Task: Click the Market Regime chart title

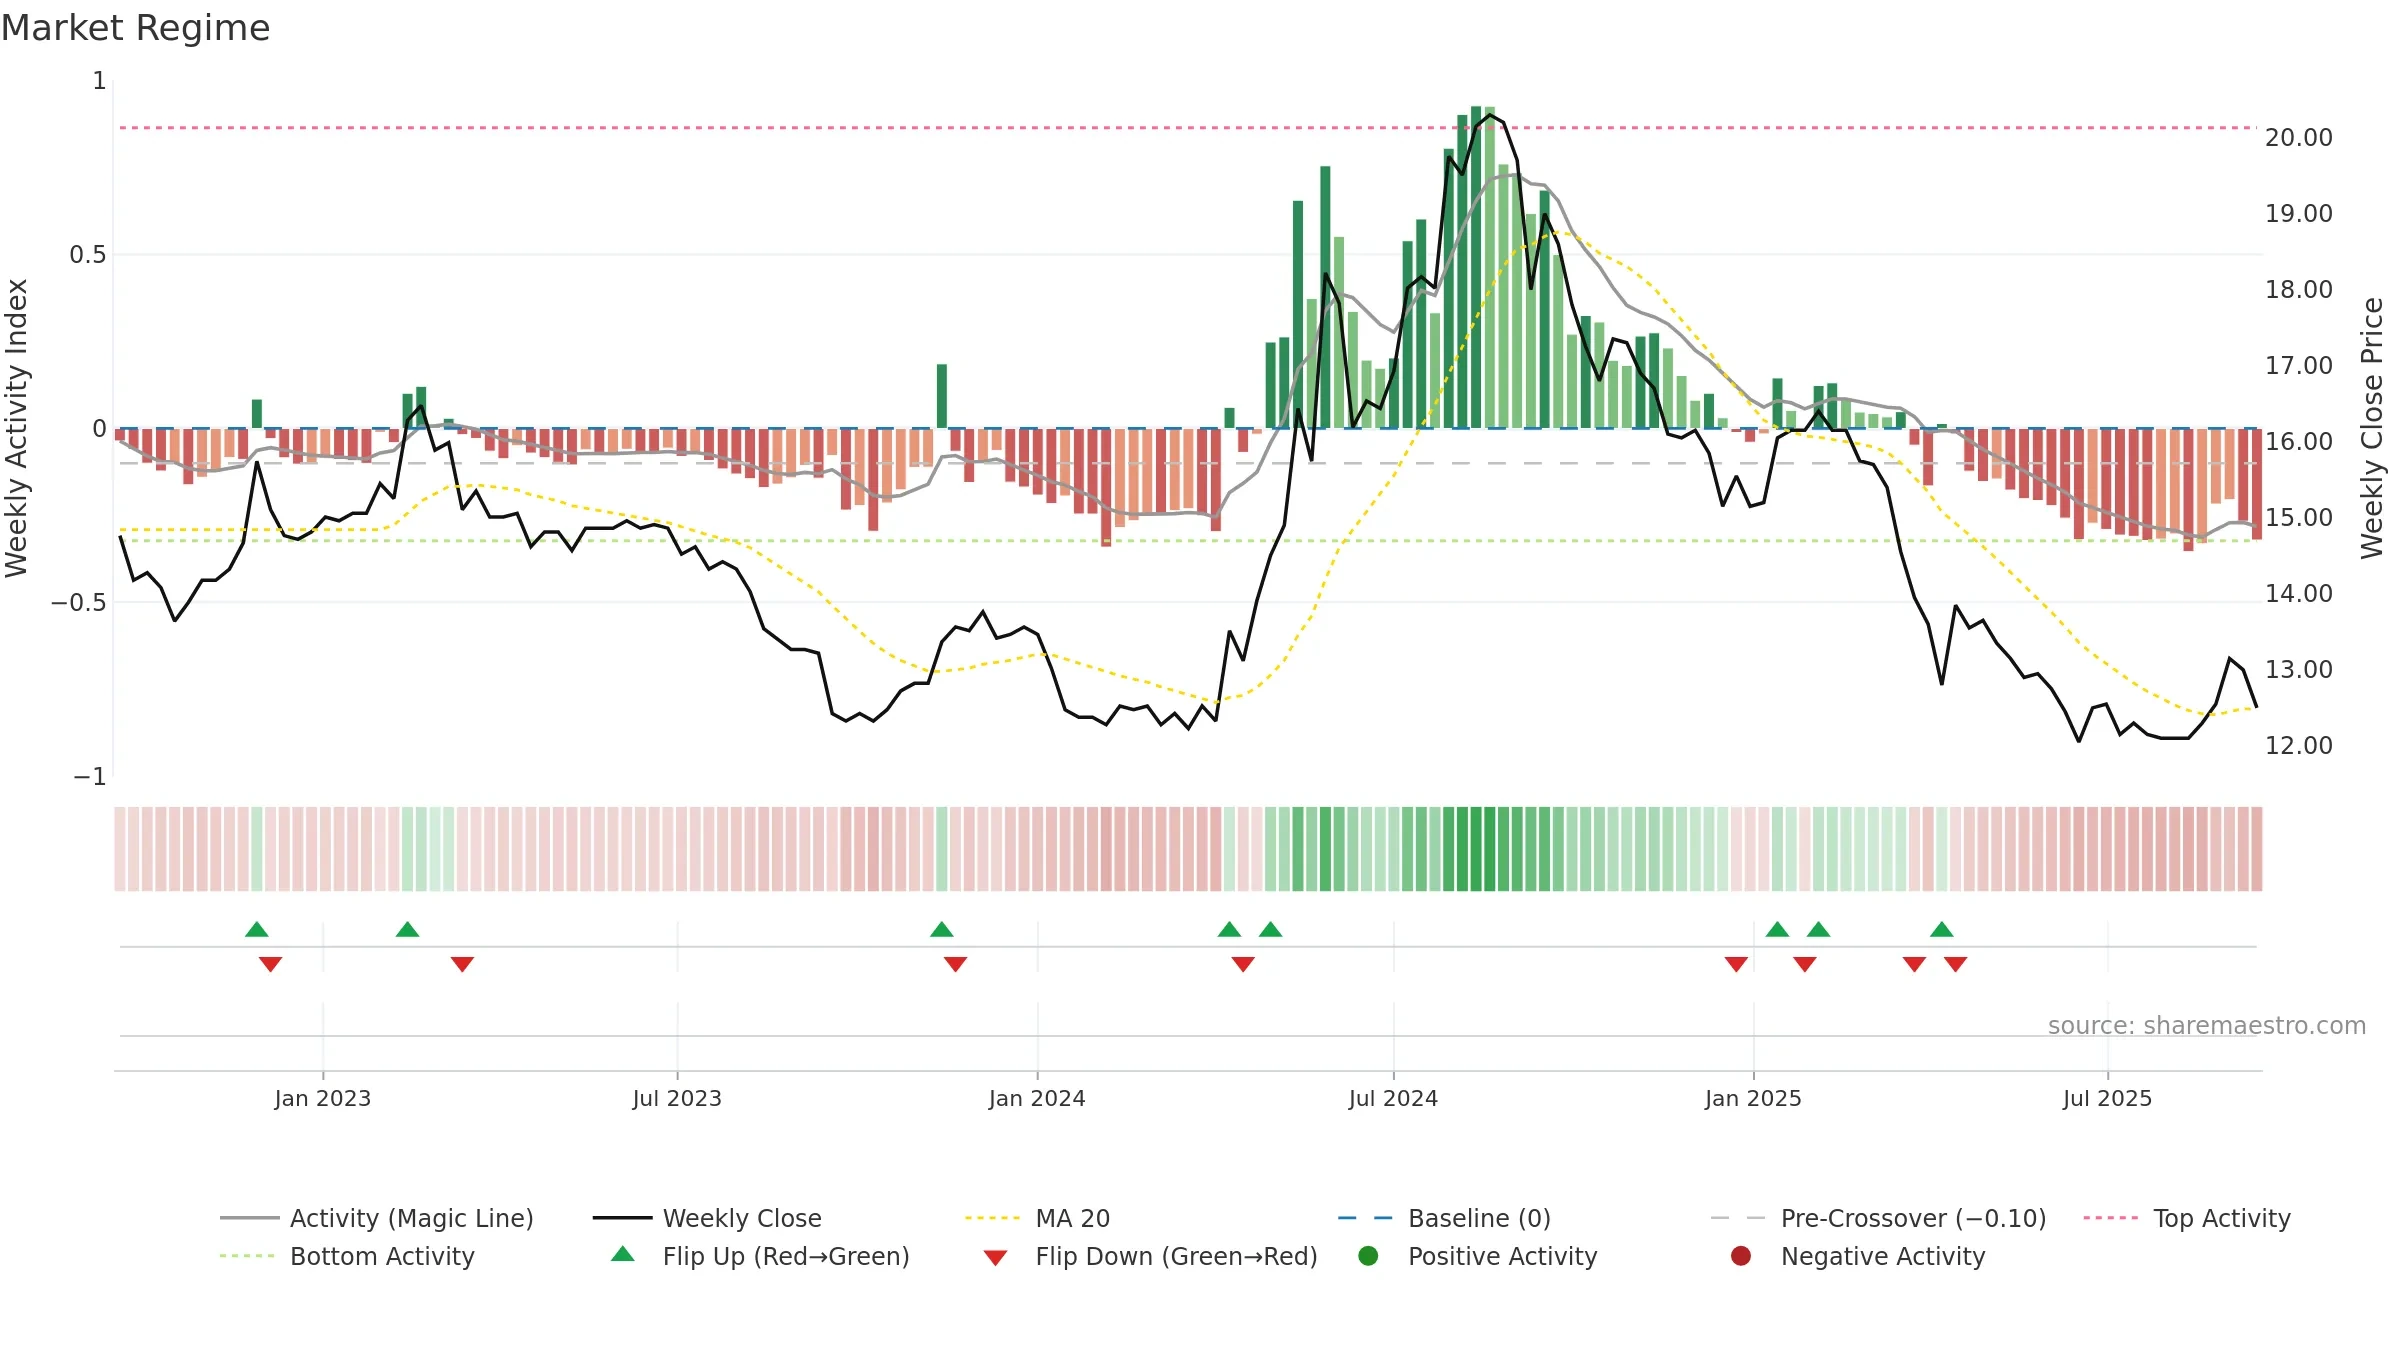Action: pyautogui.click(x=135, y=28)
